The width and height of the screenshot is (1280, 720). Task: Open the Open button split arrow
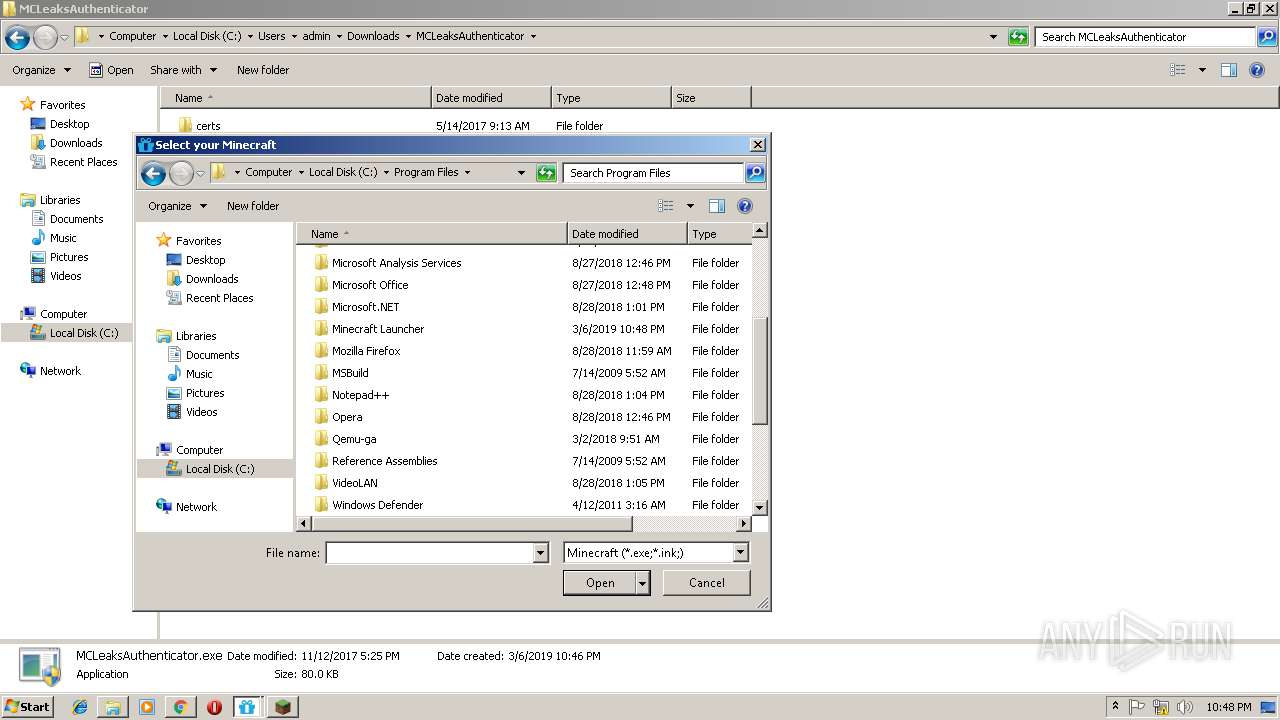[643, 583]
